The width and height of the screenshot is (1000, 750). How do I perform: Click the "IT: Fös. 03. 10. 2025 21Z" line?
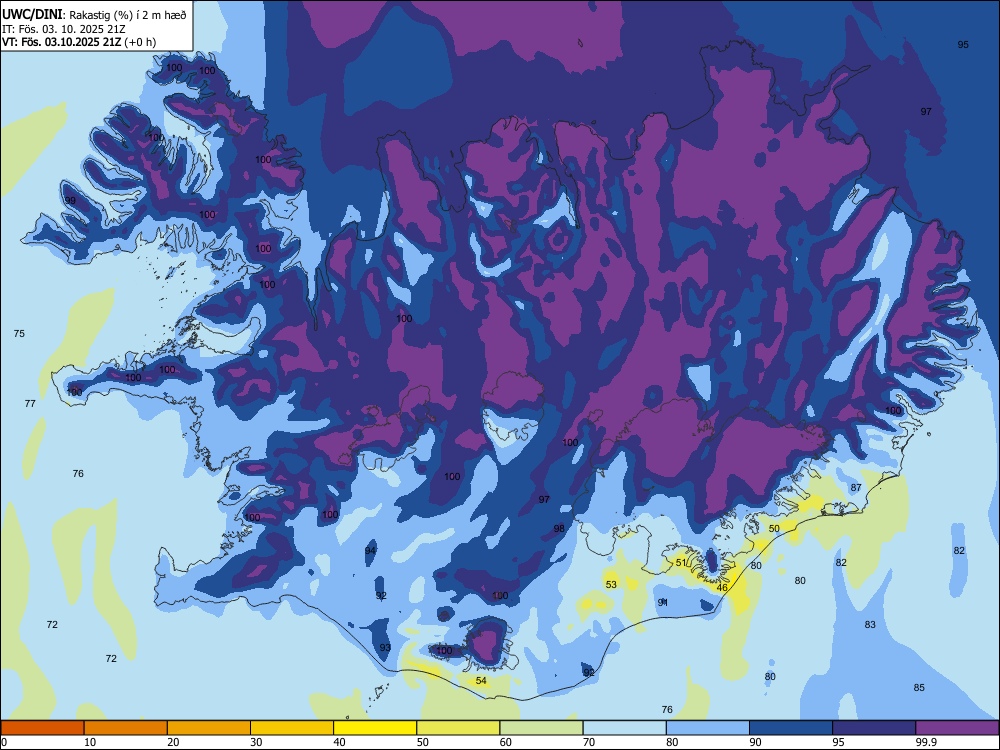tap(64, 29)
